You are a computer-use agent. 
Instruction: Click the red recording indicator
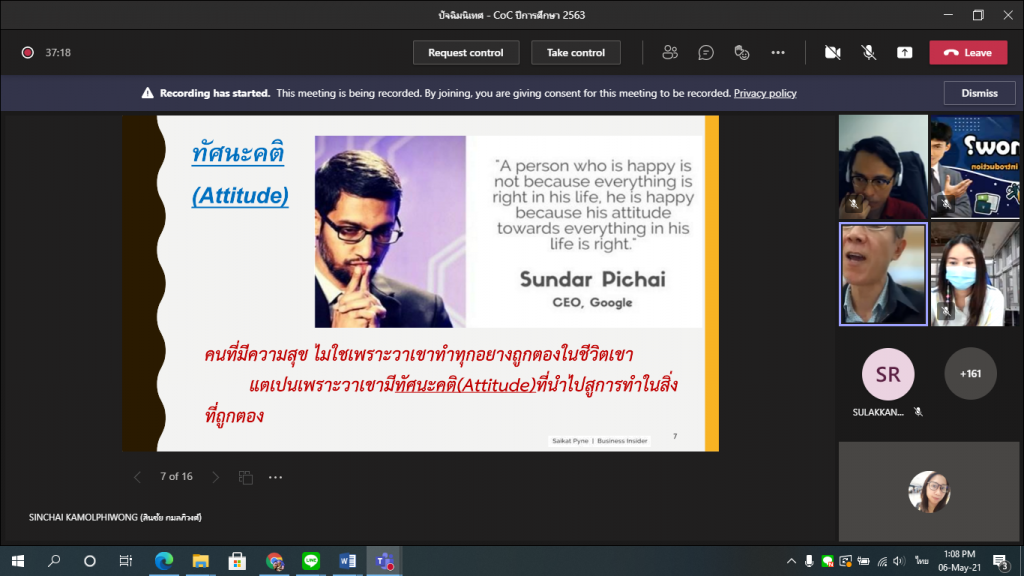click(27, 52)
